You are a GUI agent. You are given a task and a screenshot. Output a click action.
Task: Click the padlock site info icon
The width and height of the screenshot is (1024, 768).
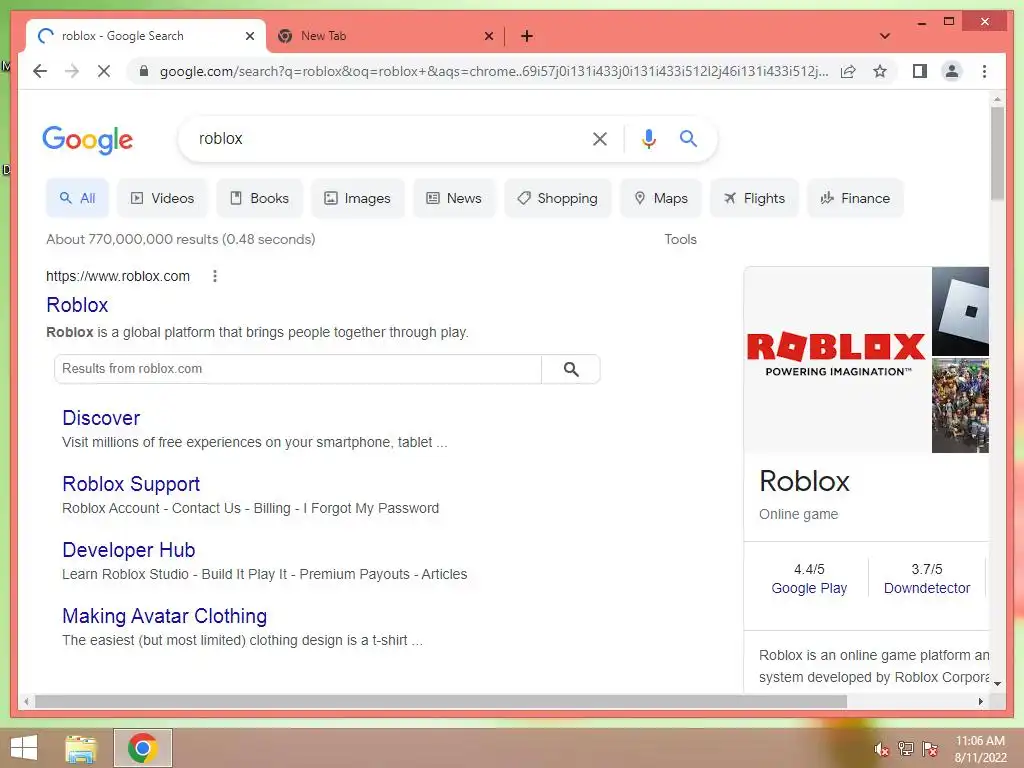point(144,71)
